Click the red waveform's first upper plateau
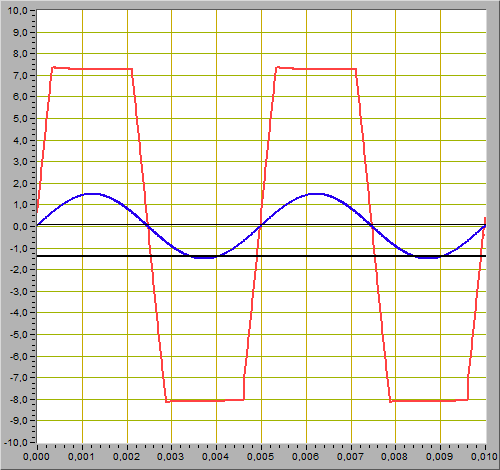The width and height of the screenshot is (500, 470). click(x=92, y=69)
